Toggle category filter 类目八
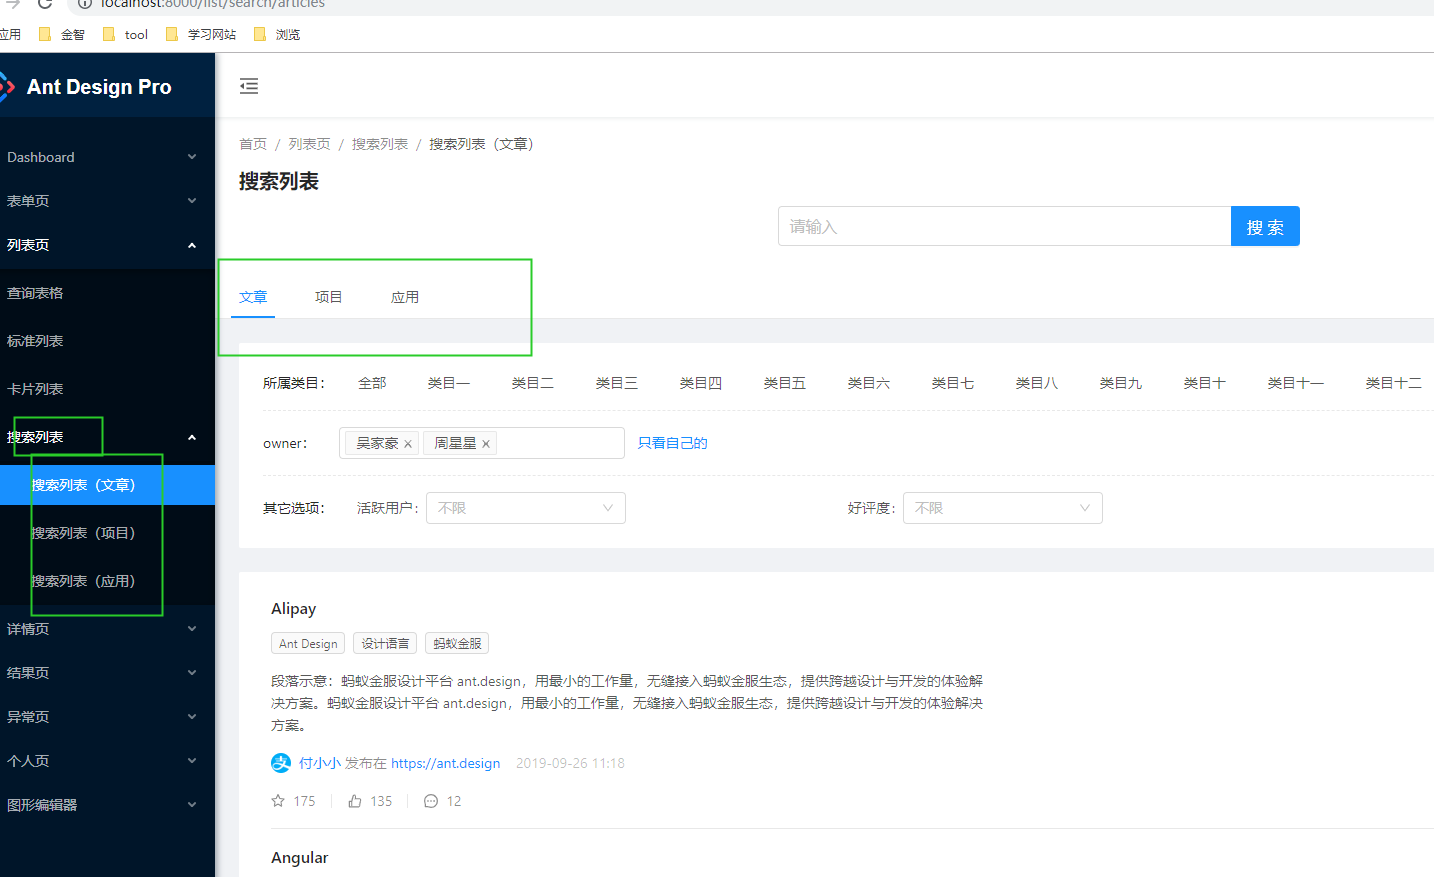Screen dimensions: 1434x877 (x=1037, y=383)
